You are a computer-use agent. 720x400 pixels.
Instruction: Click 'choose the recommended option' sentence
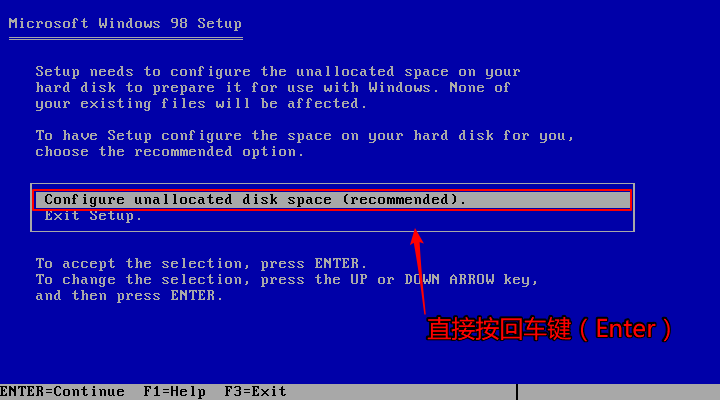pyautogui.click(x=169, y=152)
